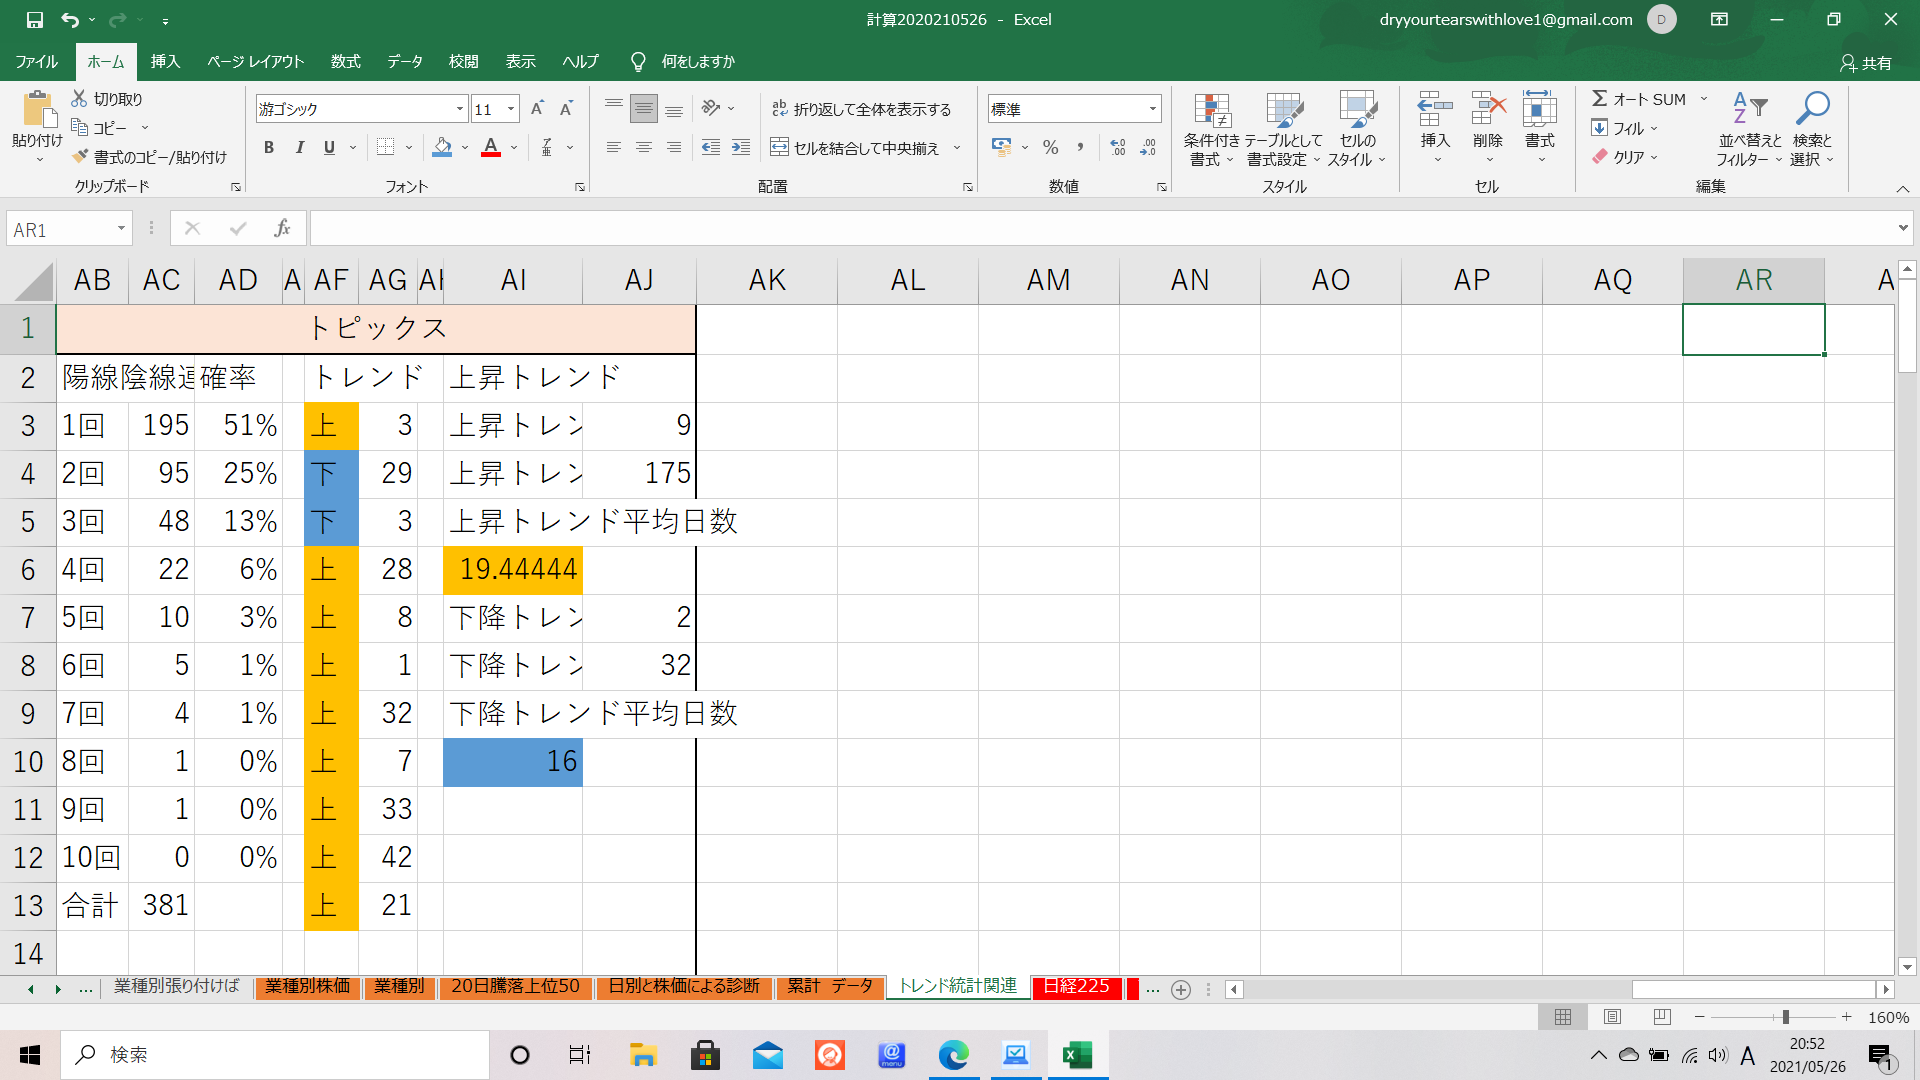Click the Insert Function fx icon
1920x1080 pixels.
pos(282,229)
